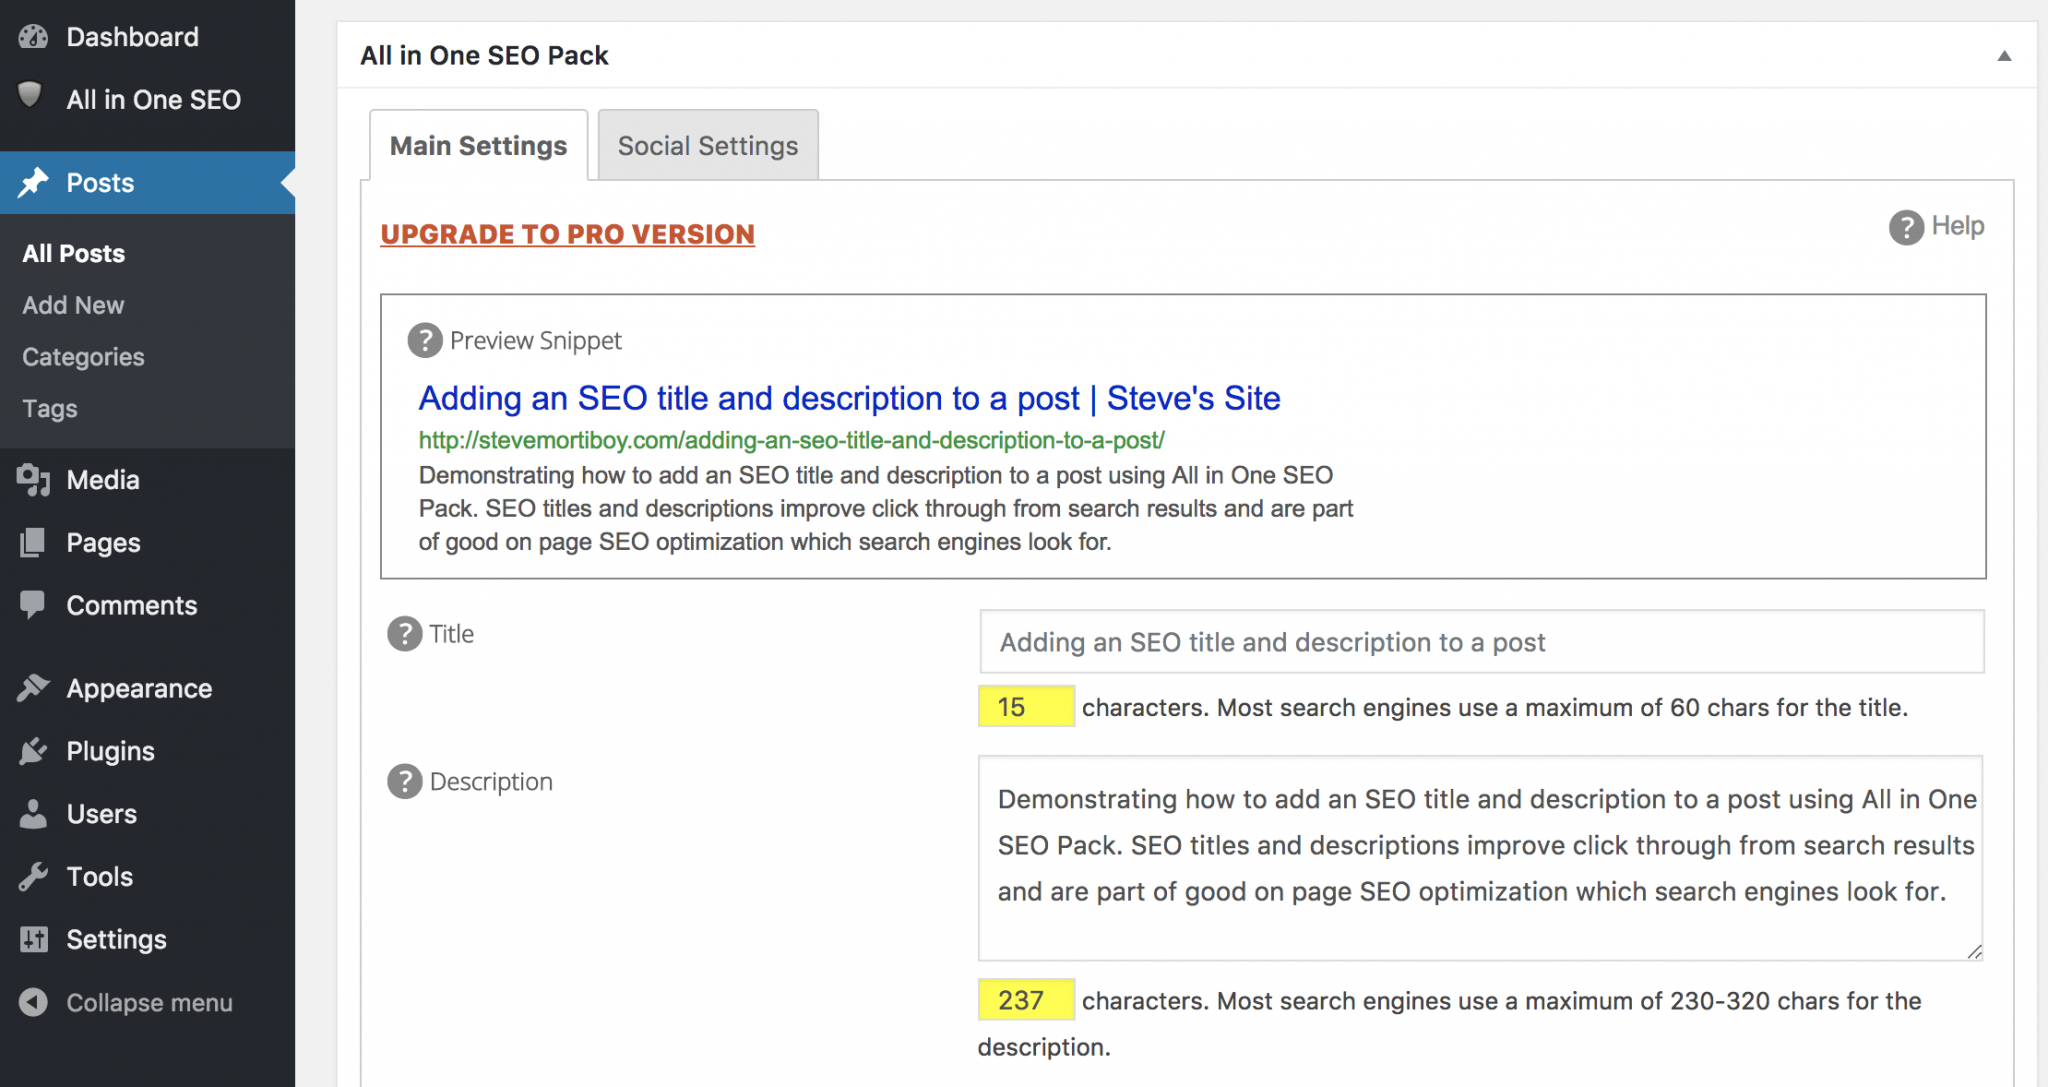Collapse the All in One SEO Pack panel
Image resolution: width=2048 pixels, height=1087 pixels.
[2006, 55]
